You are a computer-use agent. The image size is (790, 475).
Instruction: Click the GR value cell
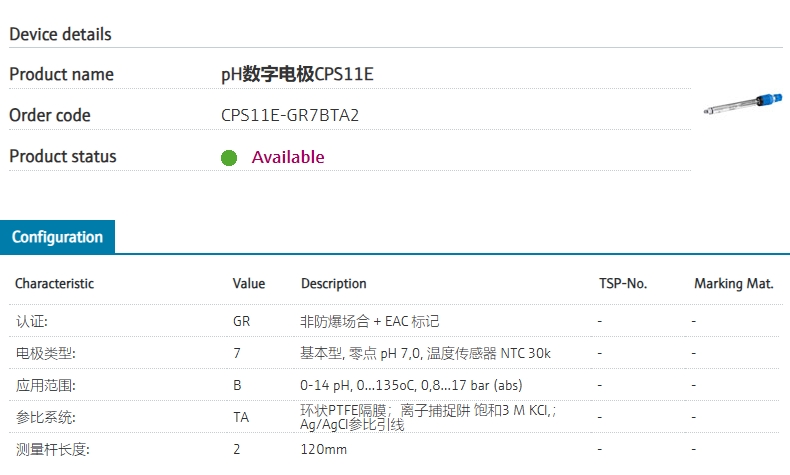click(241, 321)
